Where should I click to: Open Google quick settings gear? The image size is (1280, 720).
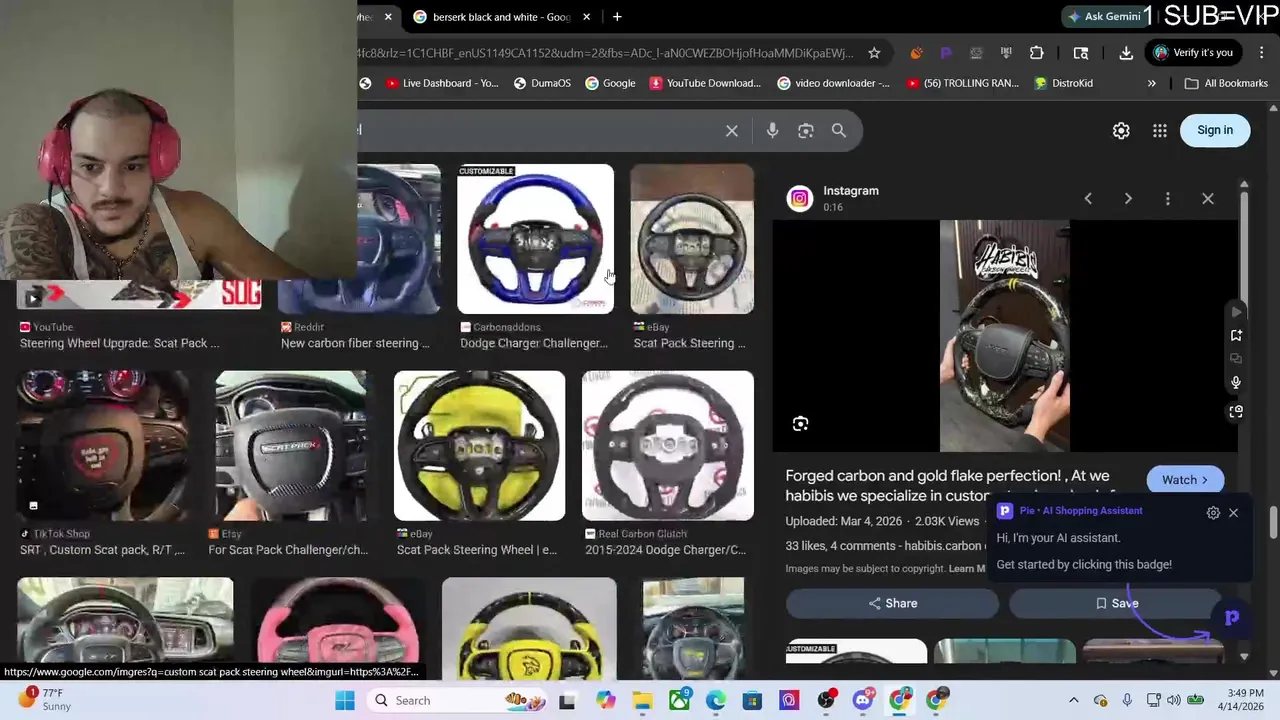click(1121, 130)
